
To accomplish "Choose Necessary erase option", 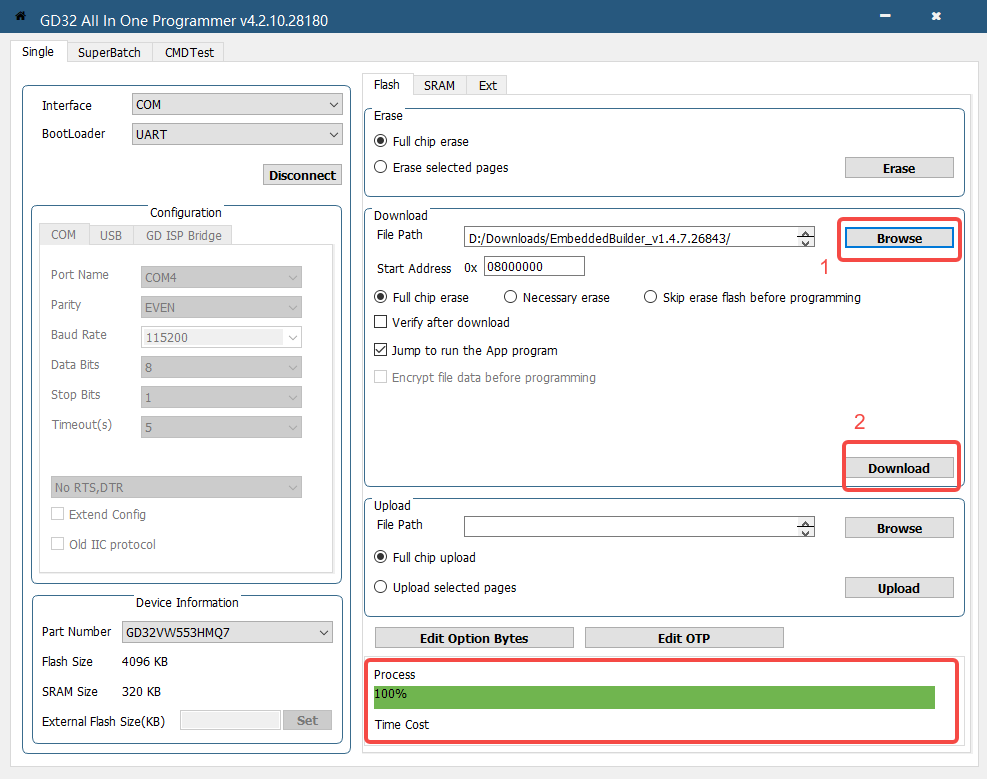I will coord(511,297).
